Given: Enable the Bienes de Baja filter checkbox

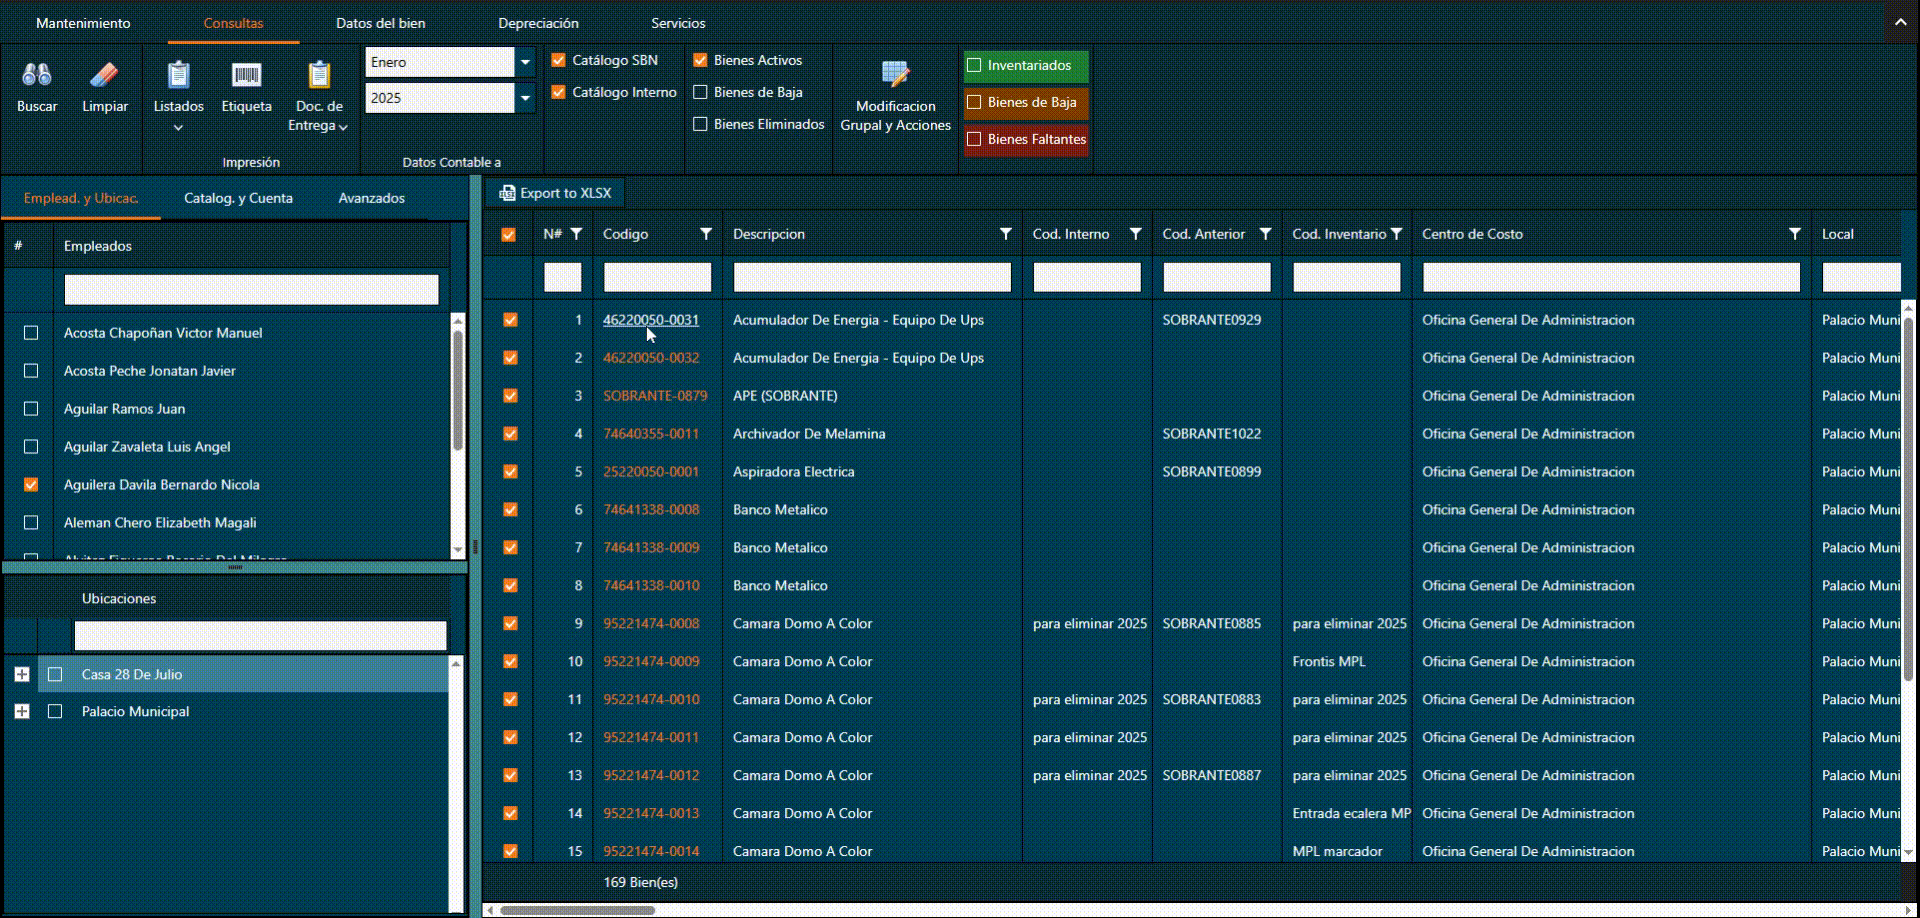Looking at the screenshot, I should tap(700, 92).
